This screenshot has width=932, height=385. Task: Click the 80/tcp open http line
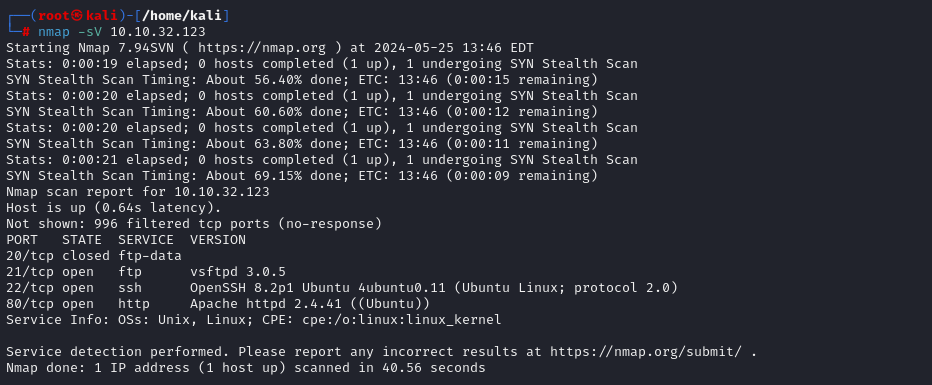(x=218, y=304)
